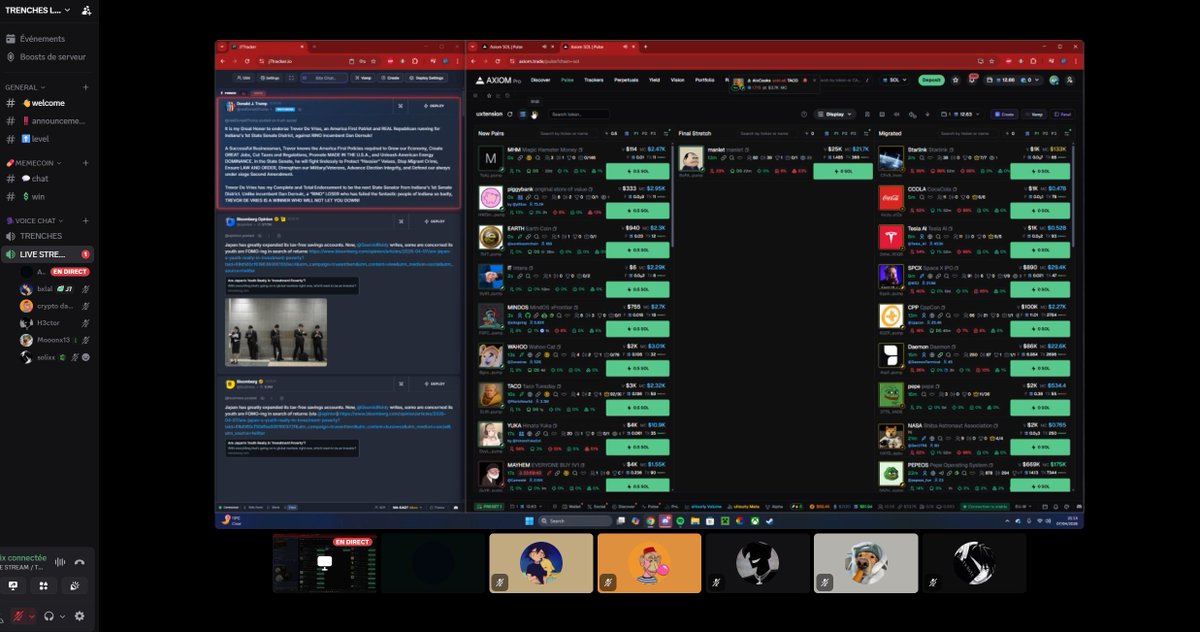
Task: Click the Vamp button in Axiom toolbar
Action: [x=1033, y=114]
